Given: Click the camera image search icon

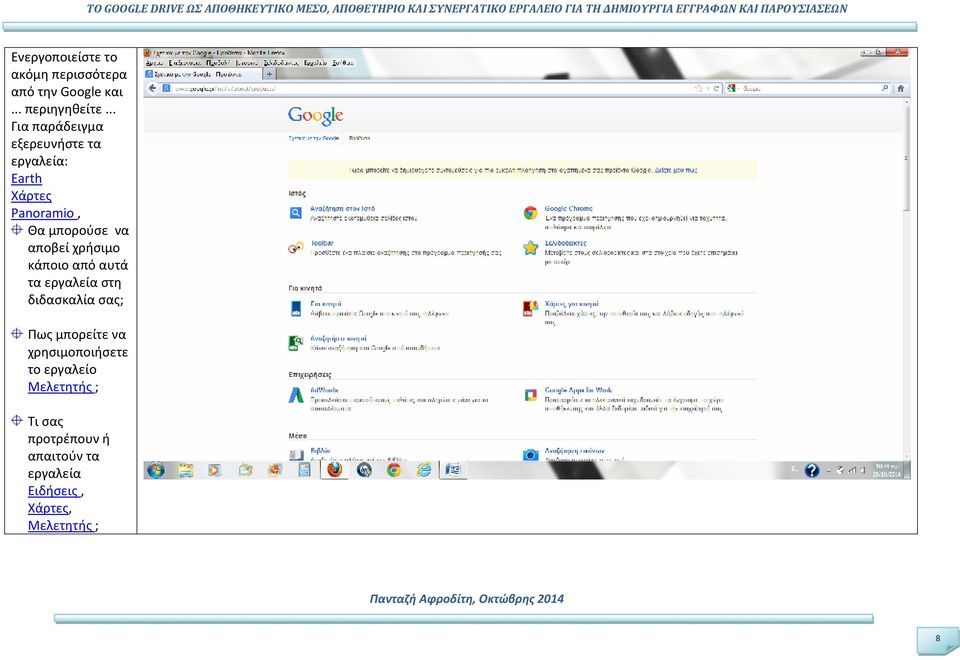Looking at the screenshot, I should 530,455.
